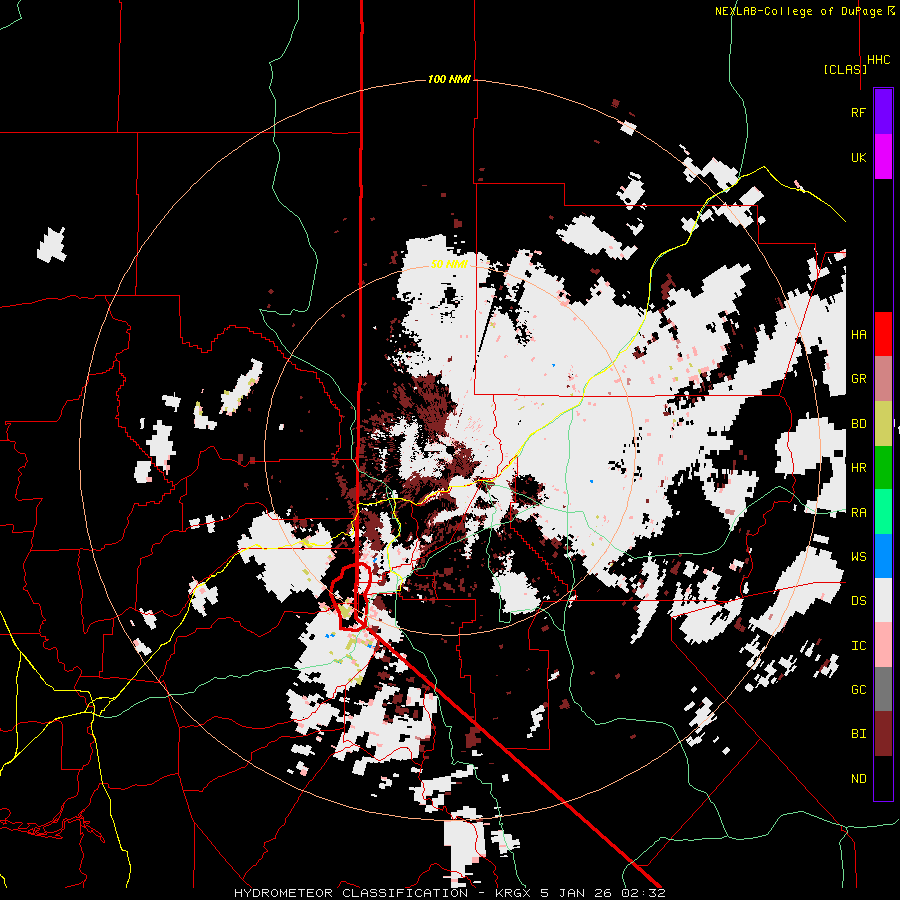Click the GC gray legend swatch
The height and width of the screenshot is (900, 900).
click(x=883, y=689)
